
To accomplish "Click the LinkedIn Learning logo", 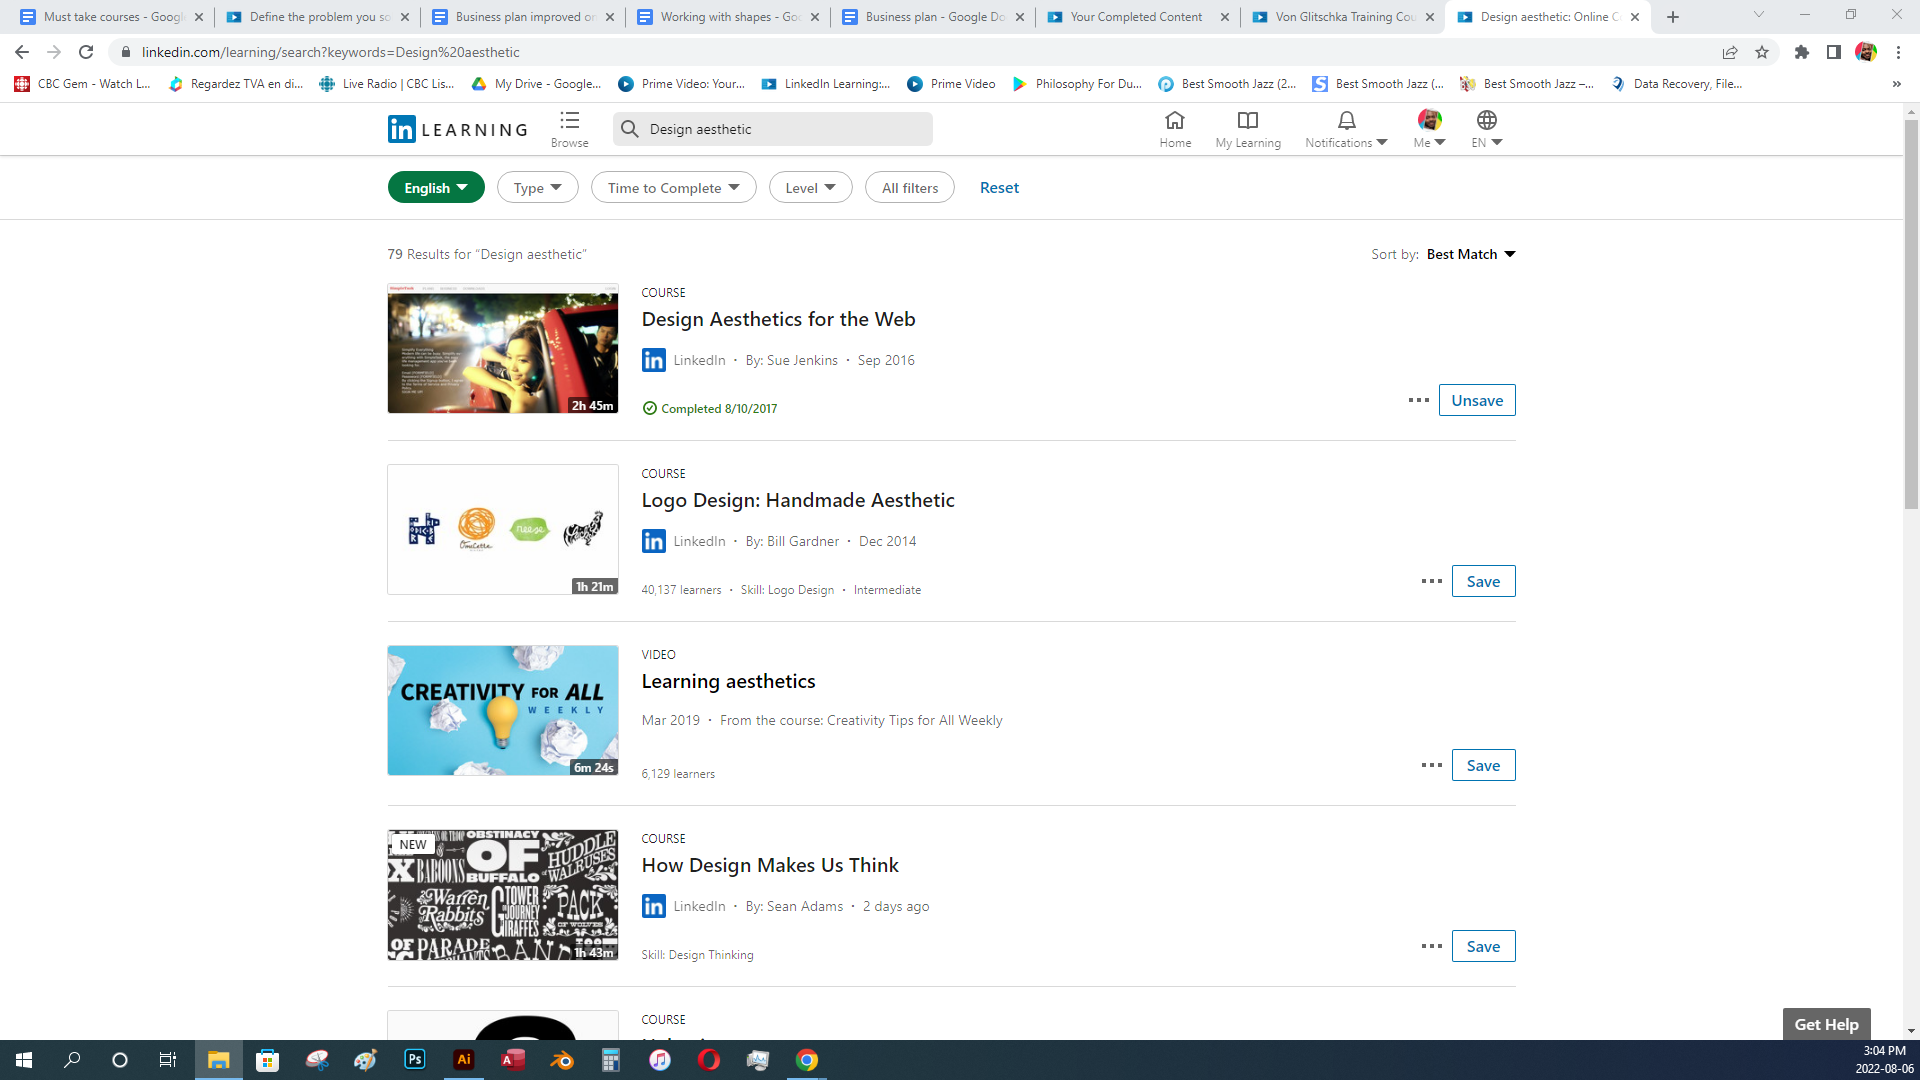I will click(458, 129).
